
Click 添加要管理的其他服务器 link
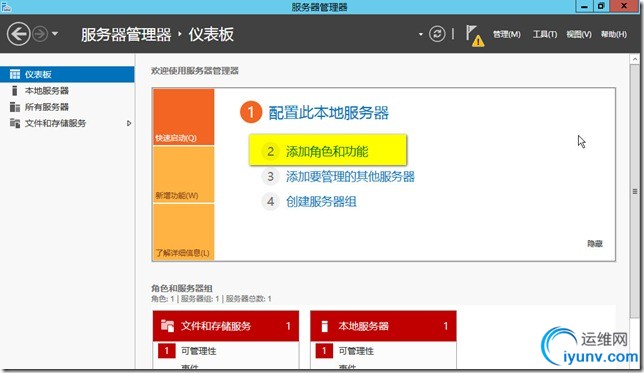[350, 177]
